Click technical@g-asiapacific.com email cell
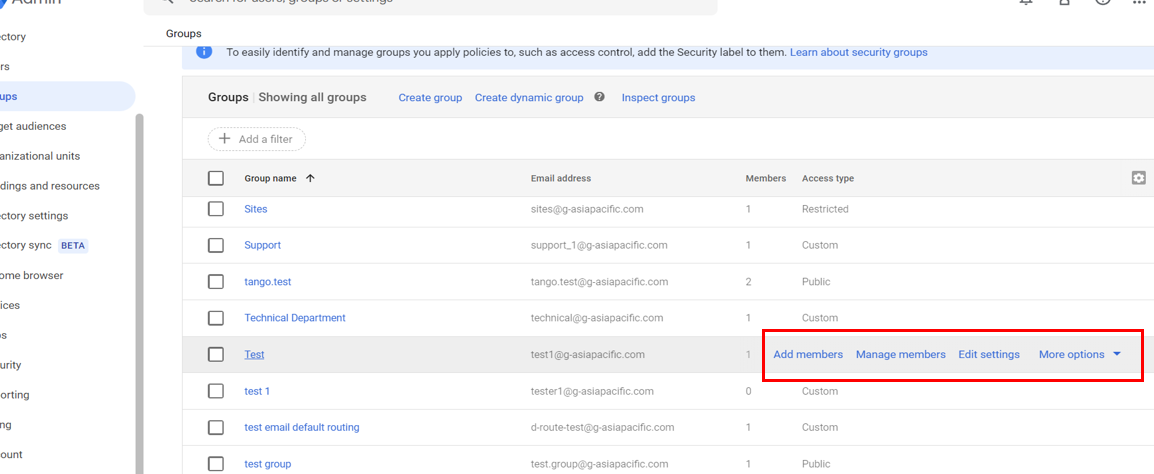 pyautogui.click(x=597, y=318)
